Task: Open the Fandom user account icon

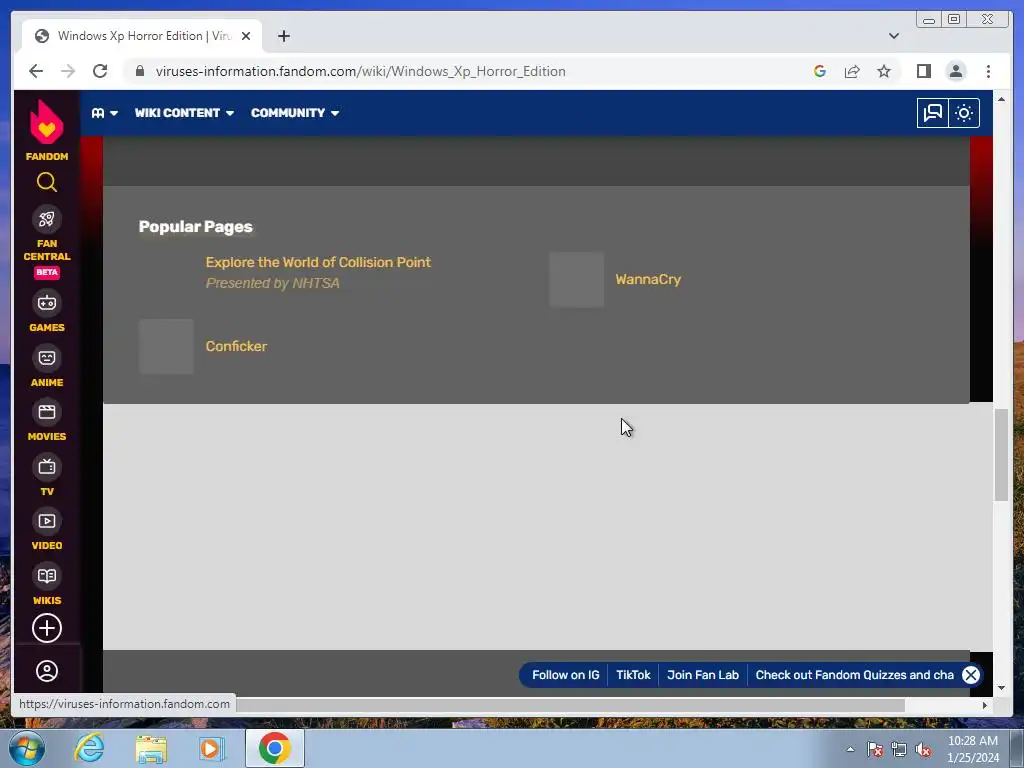Action: pos(46,671)
